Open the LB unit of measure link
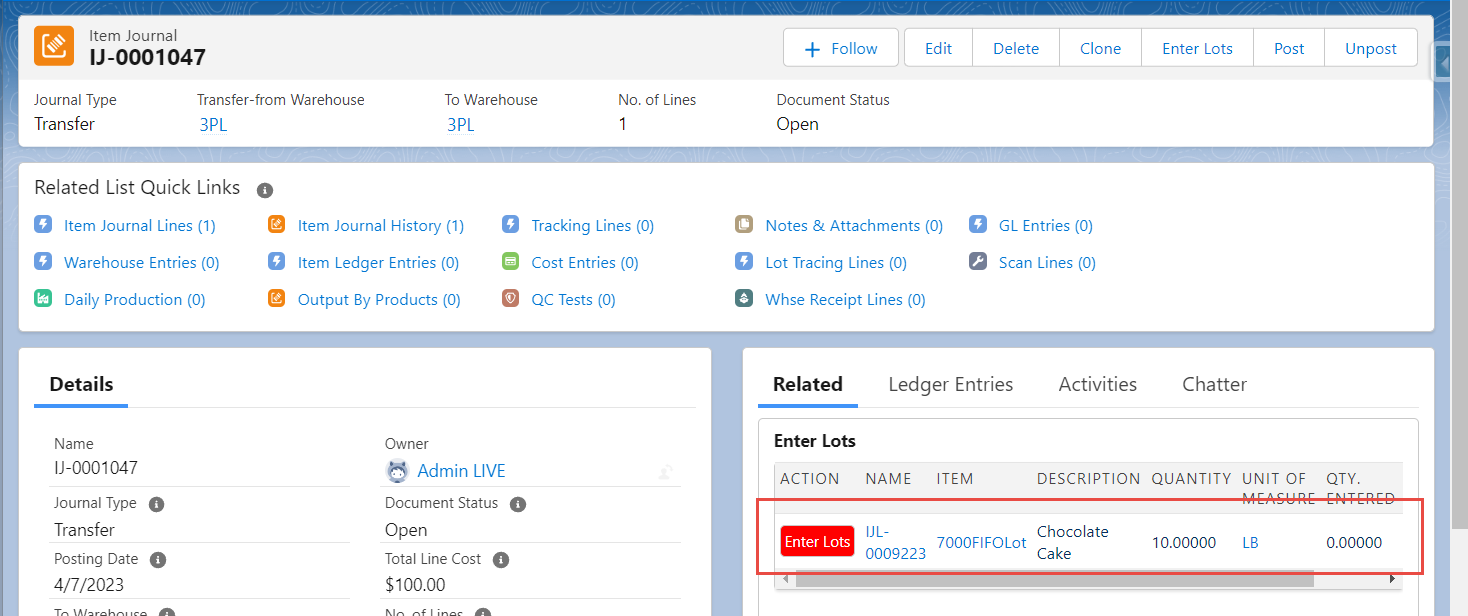1468x616 pixels. 1250,543
